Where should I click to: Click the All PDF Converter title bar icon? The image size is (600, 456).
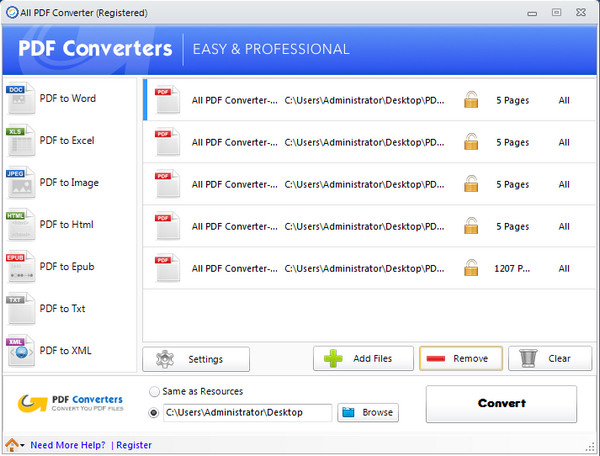tap(12, 12)
